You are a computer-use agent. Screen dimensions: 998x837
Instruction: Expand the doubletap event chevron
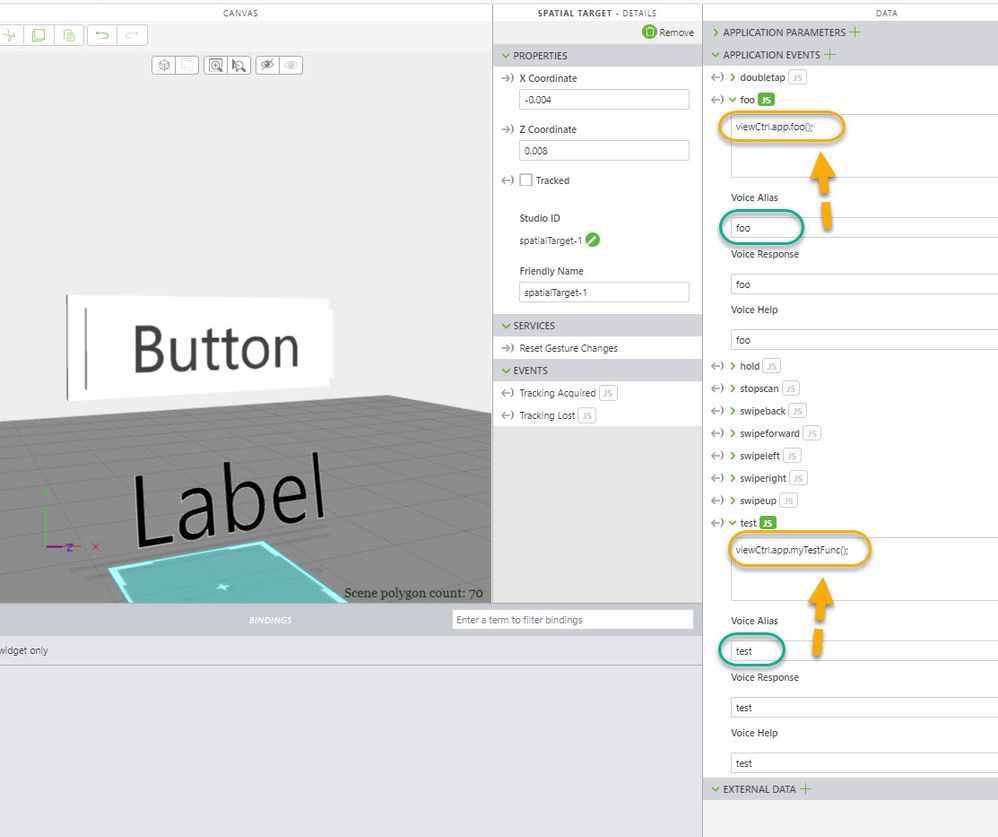(x=733, y=78)
